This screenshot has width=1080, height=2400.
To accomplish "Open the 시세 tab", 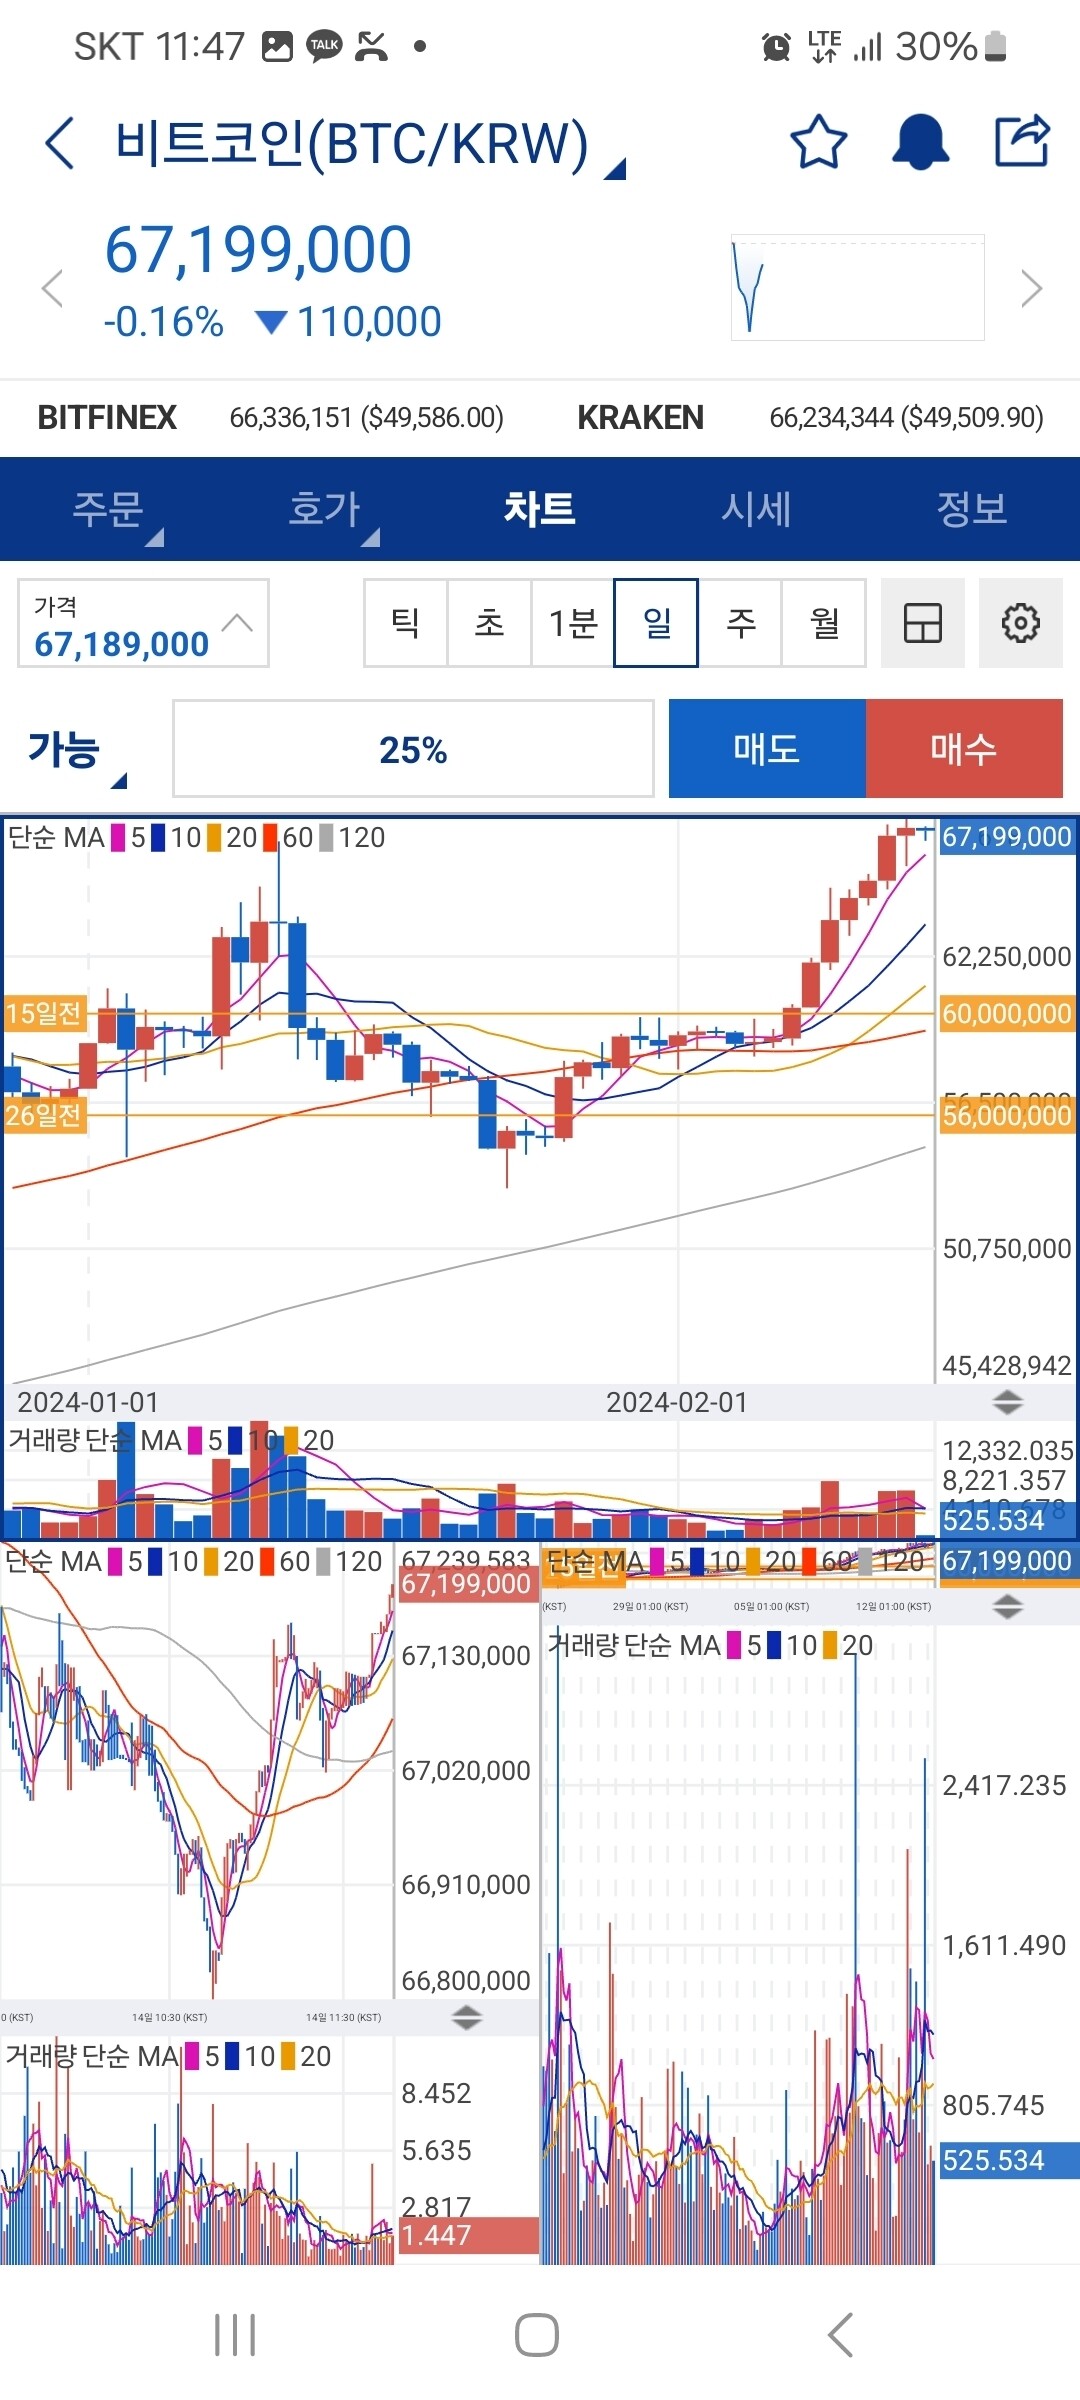I will click(x=756, y=510).
